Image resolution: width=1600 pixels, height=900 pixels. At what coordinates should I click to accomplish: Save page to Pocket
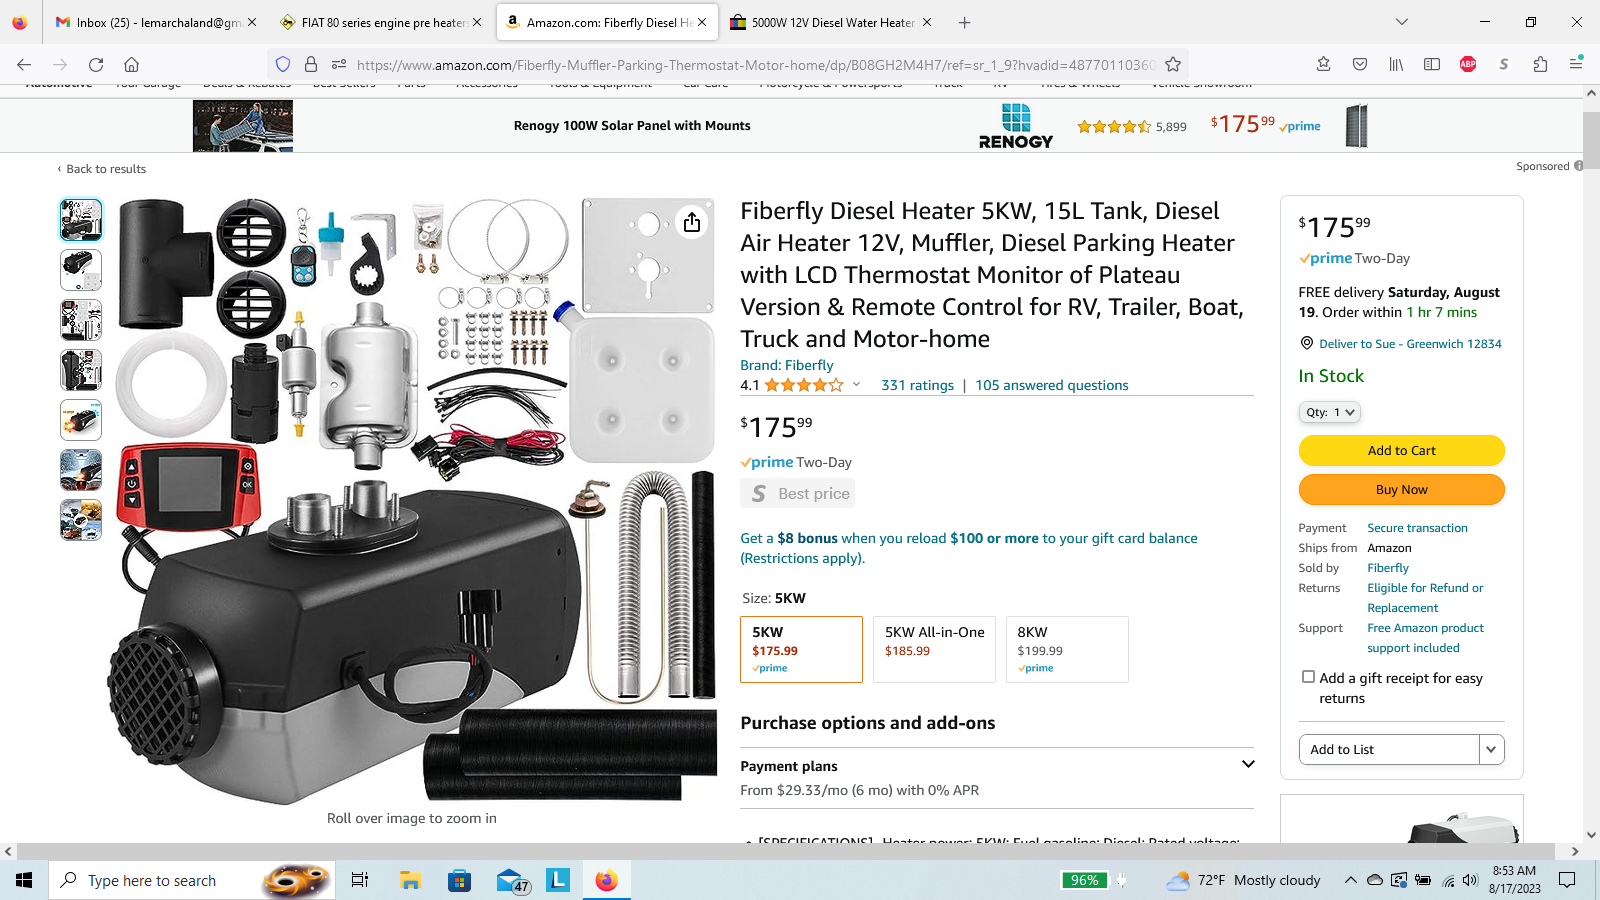pyautogui.click(x=1360, y=64)
